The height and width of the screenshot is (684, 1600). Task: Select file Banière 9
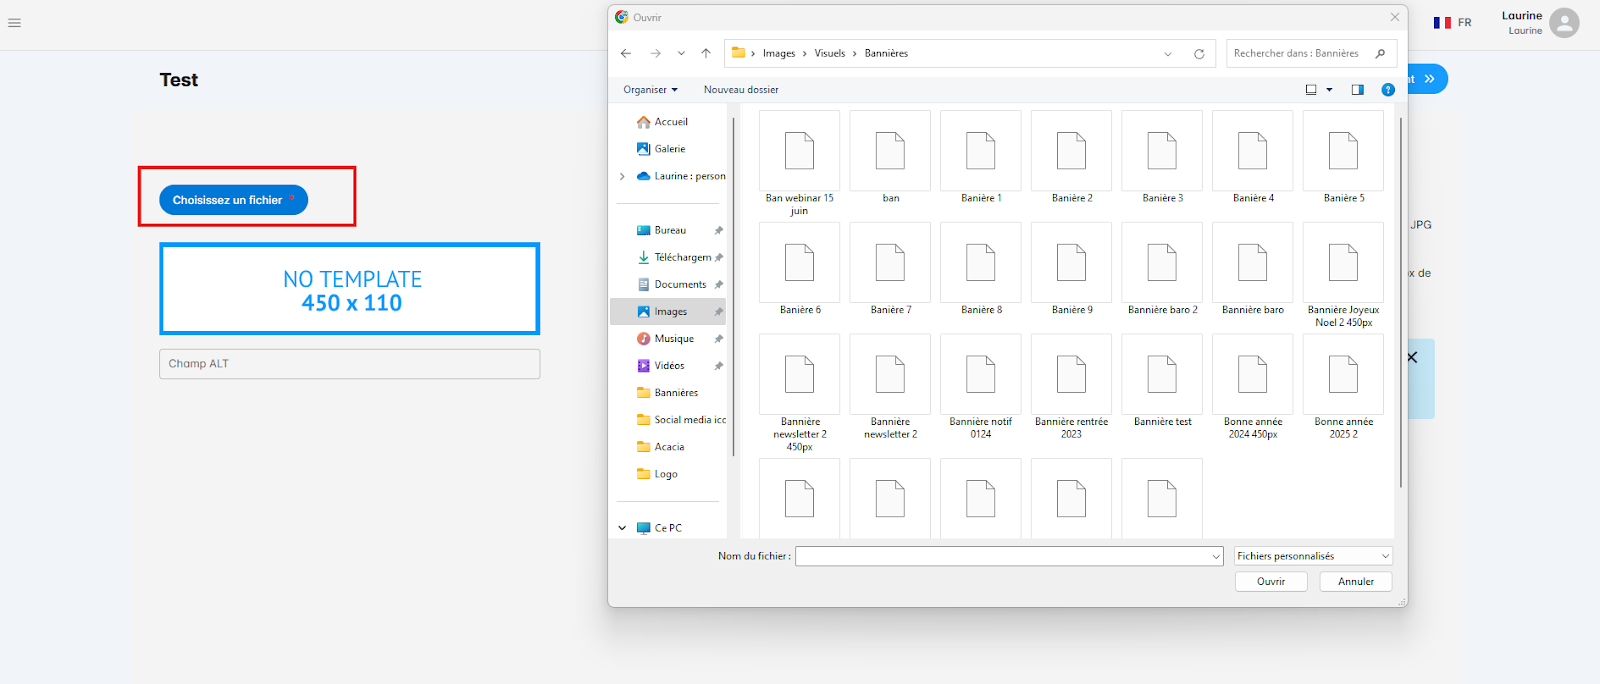(x=1071, y=269)
